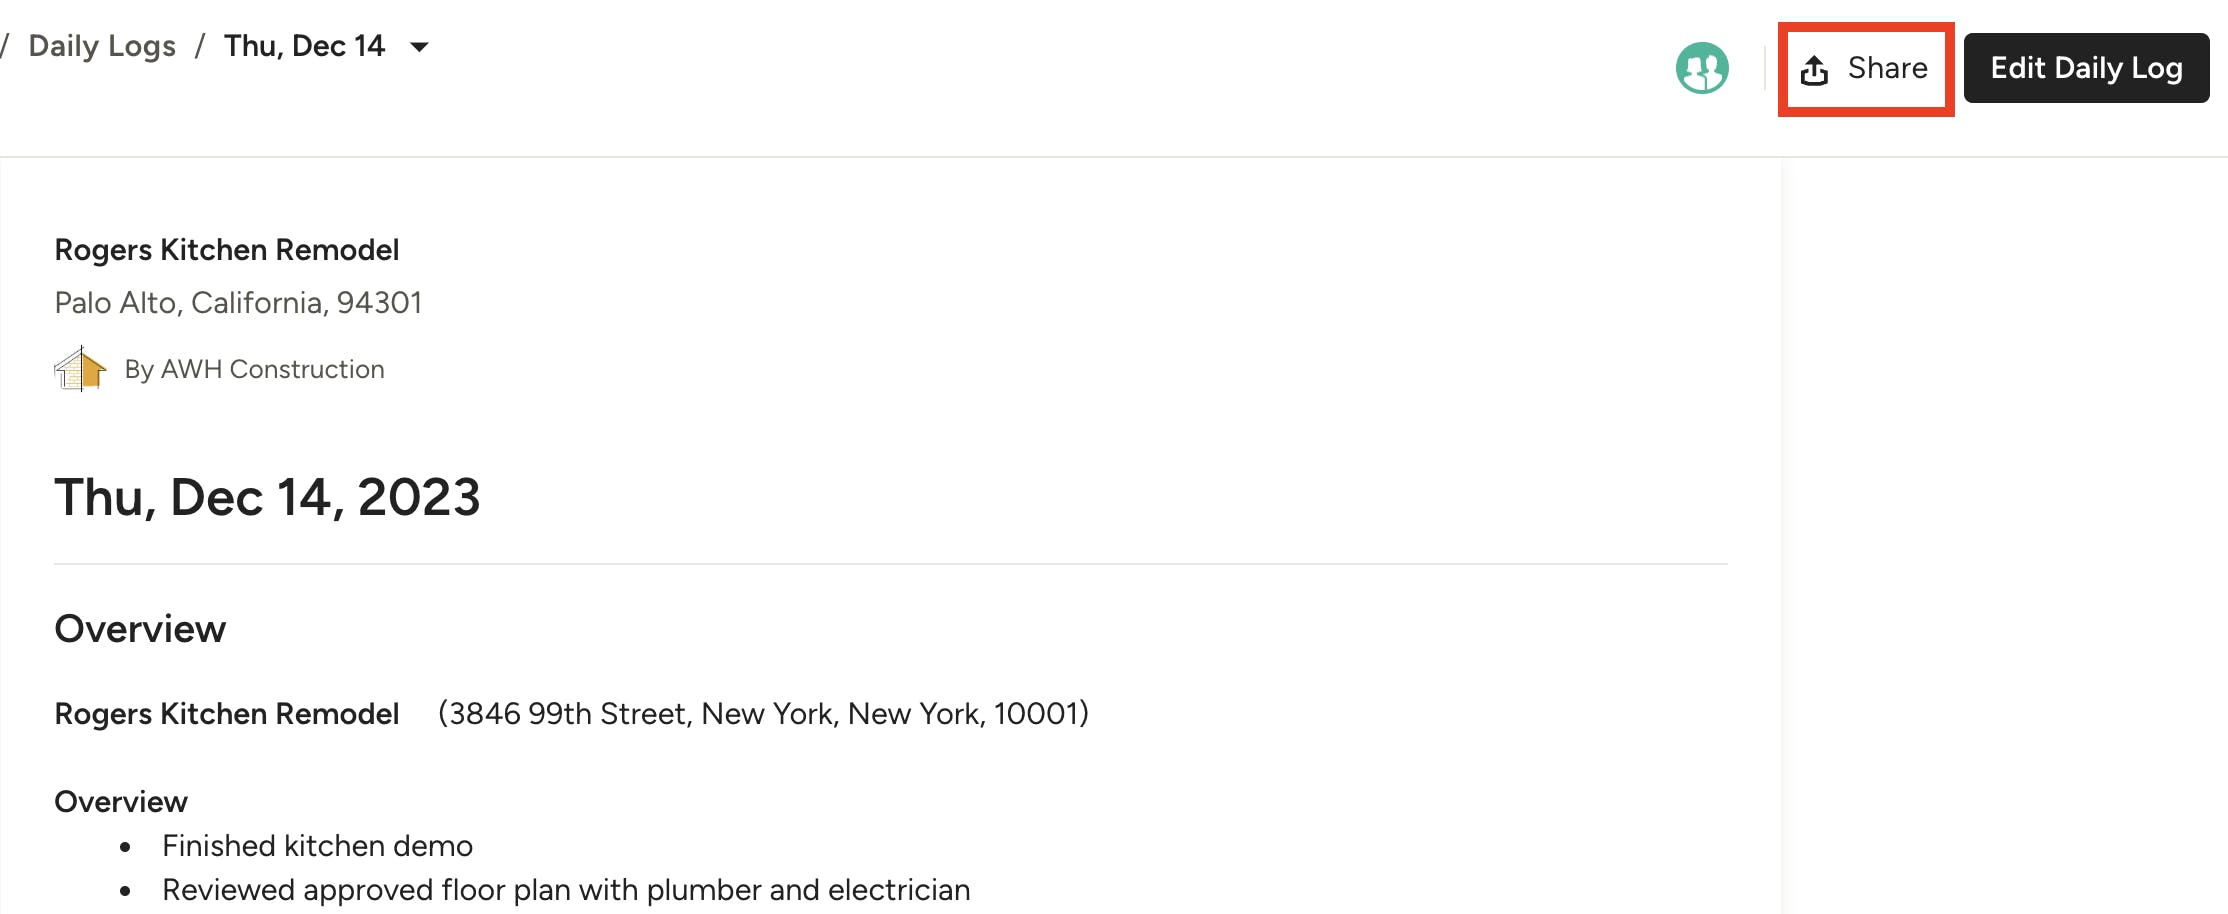Click the 3846 99th Street address text

tap(763, 714)
